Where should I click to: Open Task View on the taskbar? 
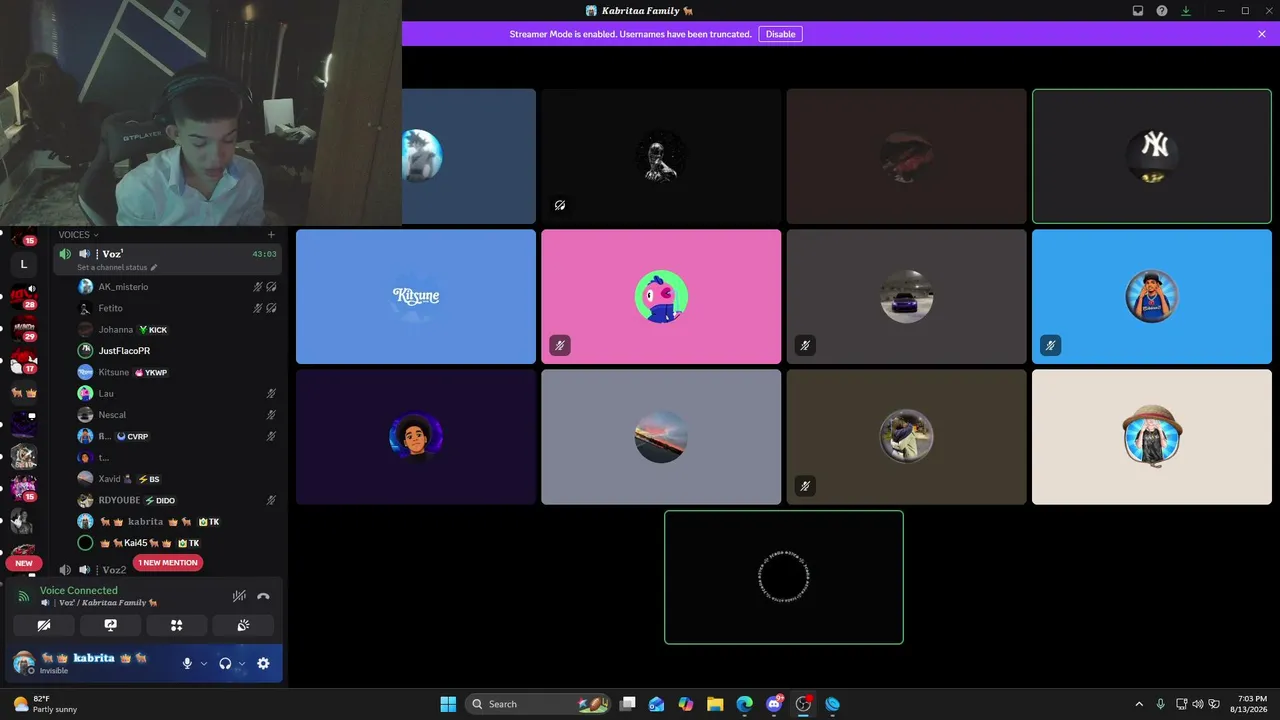click(628, 704)
